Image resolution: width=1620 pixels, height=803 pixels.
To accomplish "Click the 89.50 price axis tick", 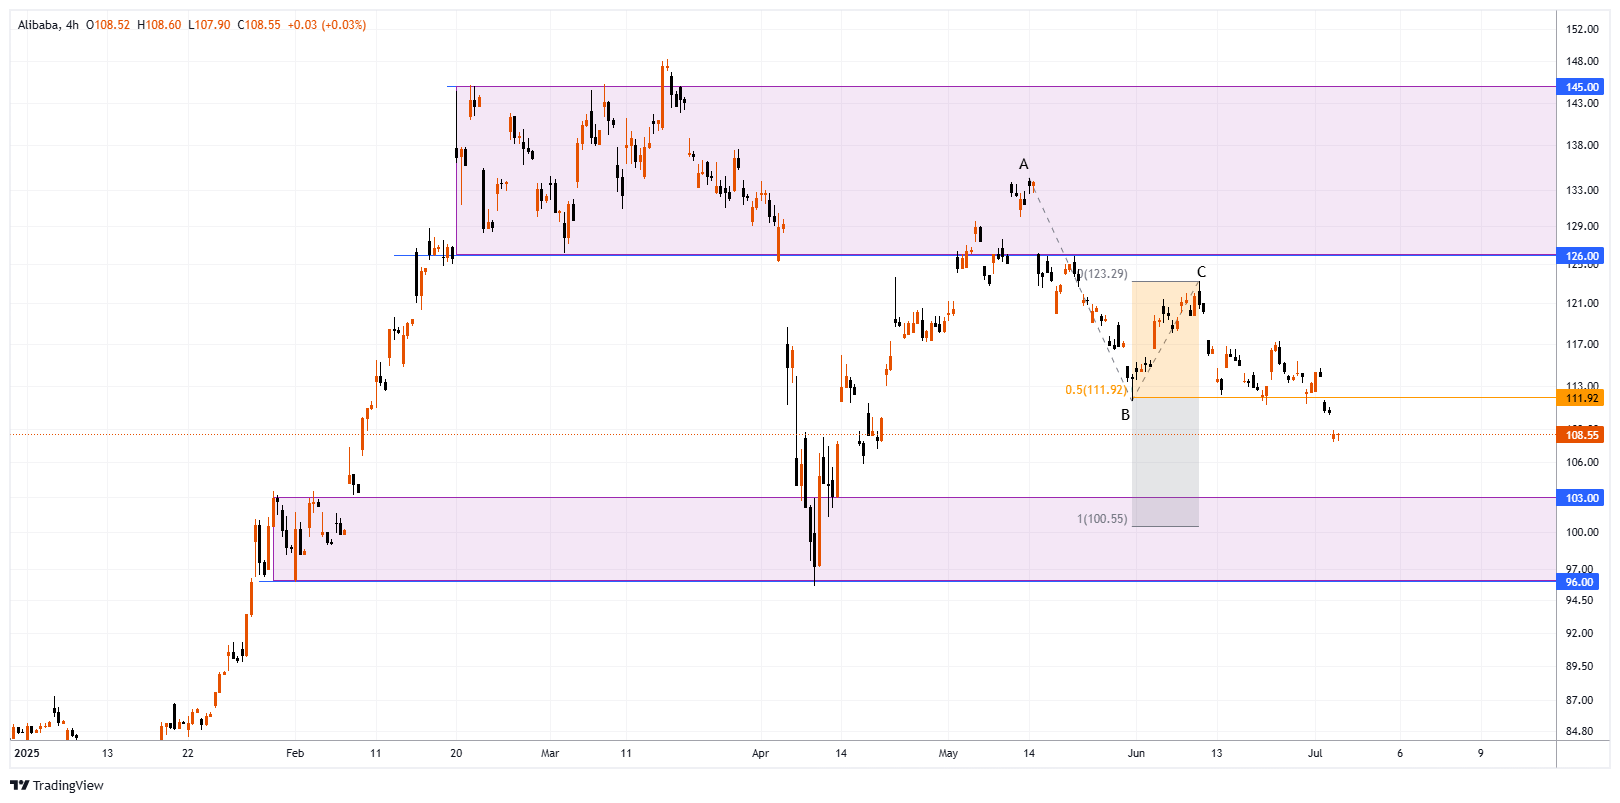I will point(1579,666).
